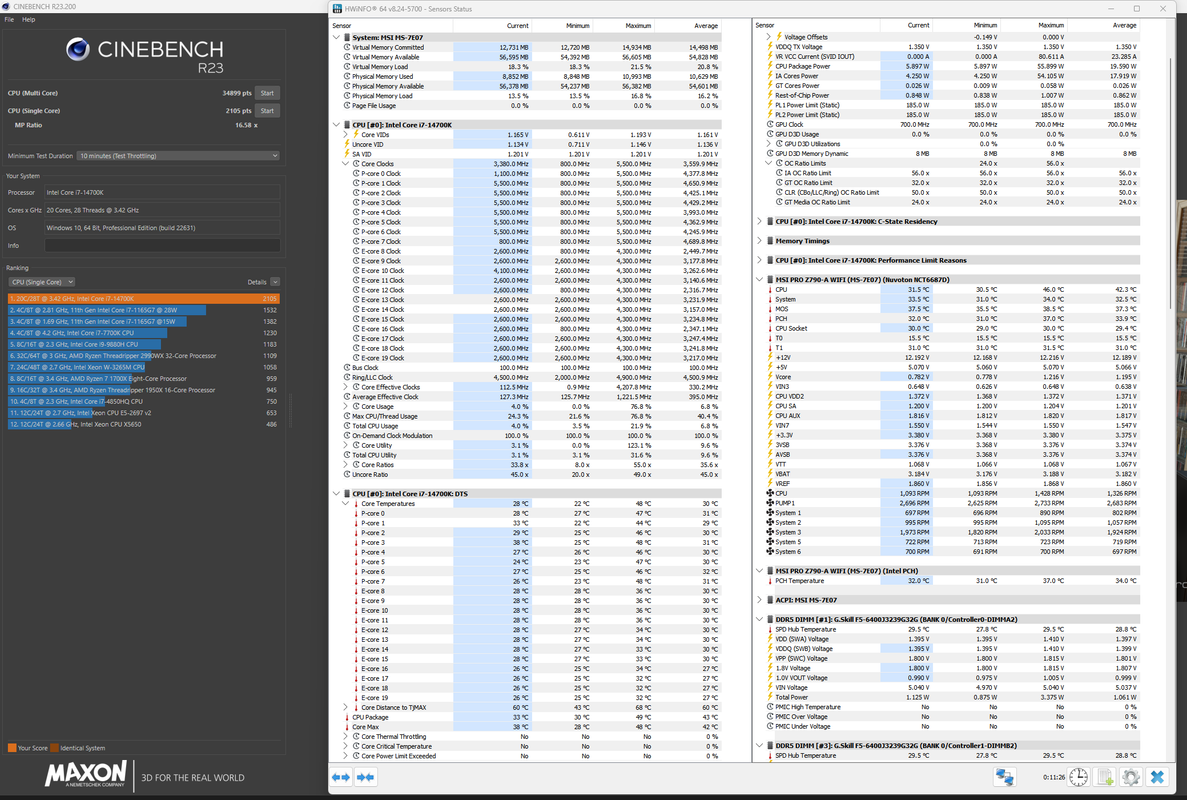The width and height of the screenshot is (1187, 800).
Task: Open the File menu in Cinebench
Action: click(x=9, y=20)
